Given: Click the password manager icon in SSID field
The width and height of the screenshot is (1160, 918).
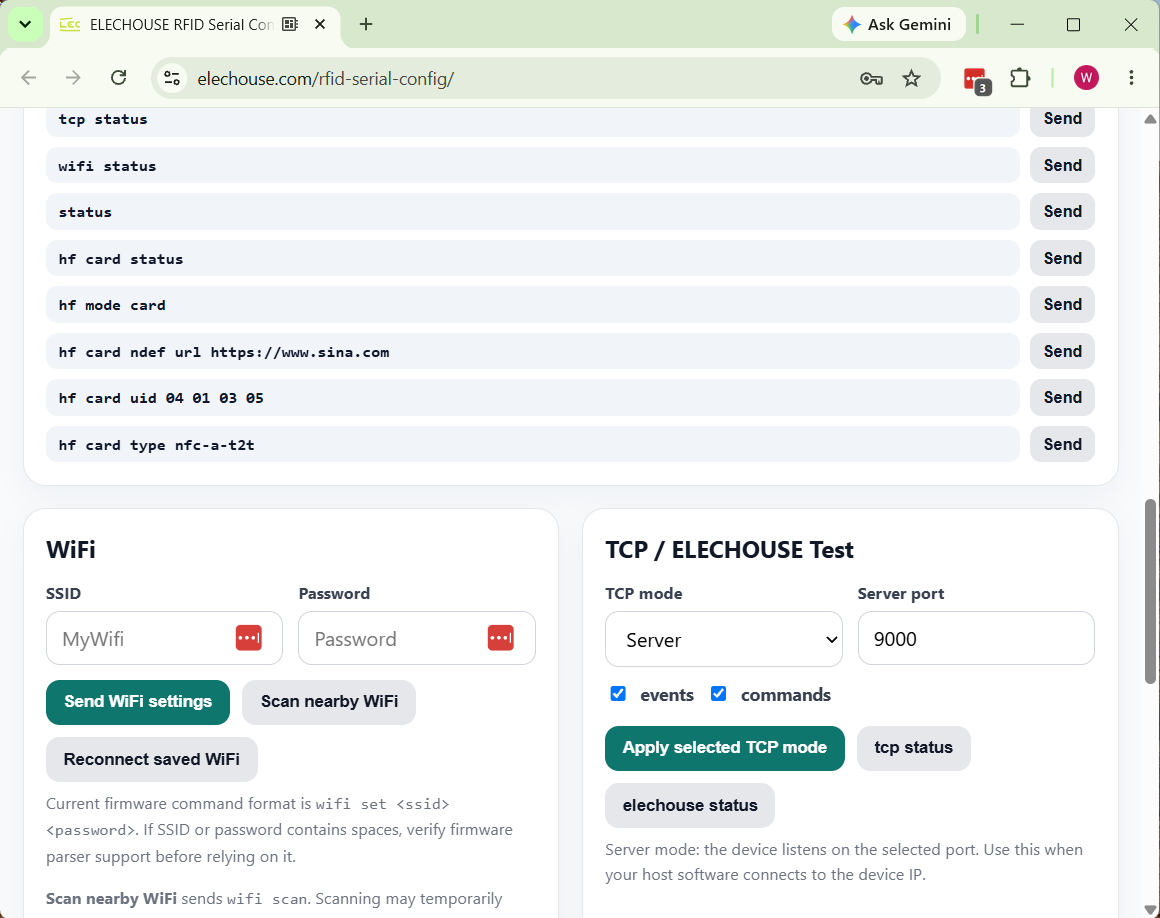Looking at the screenshot, I should point(249,638).
